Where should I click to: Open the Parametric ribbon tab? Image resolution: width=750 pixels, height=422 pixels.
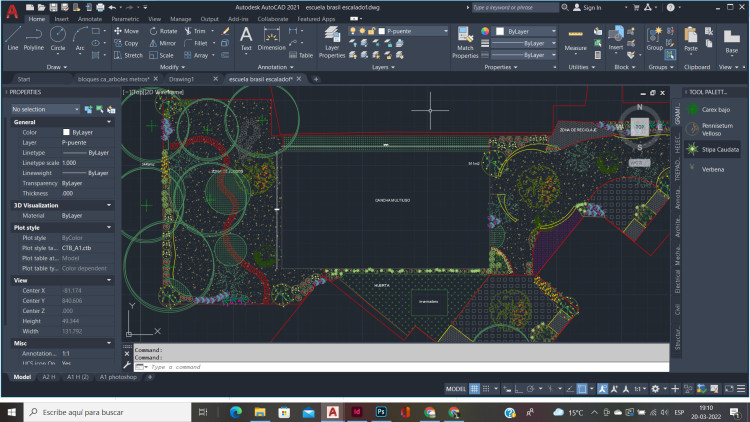point(125,19)
